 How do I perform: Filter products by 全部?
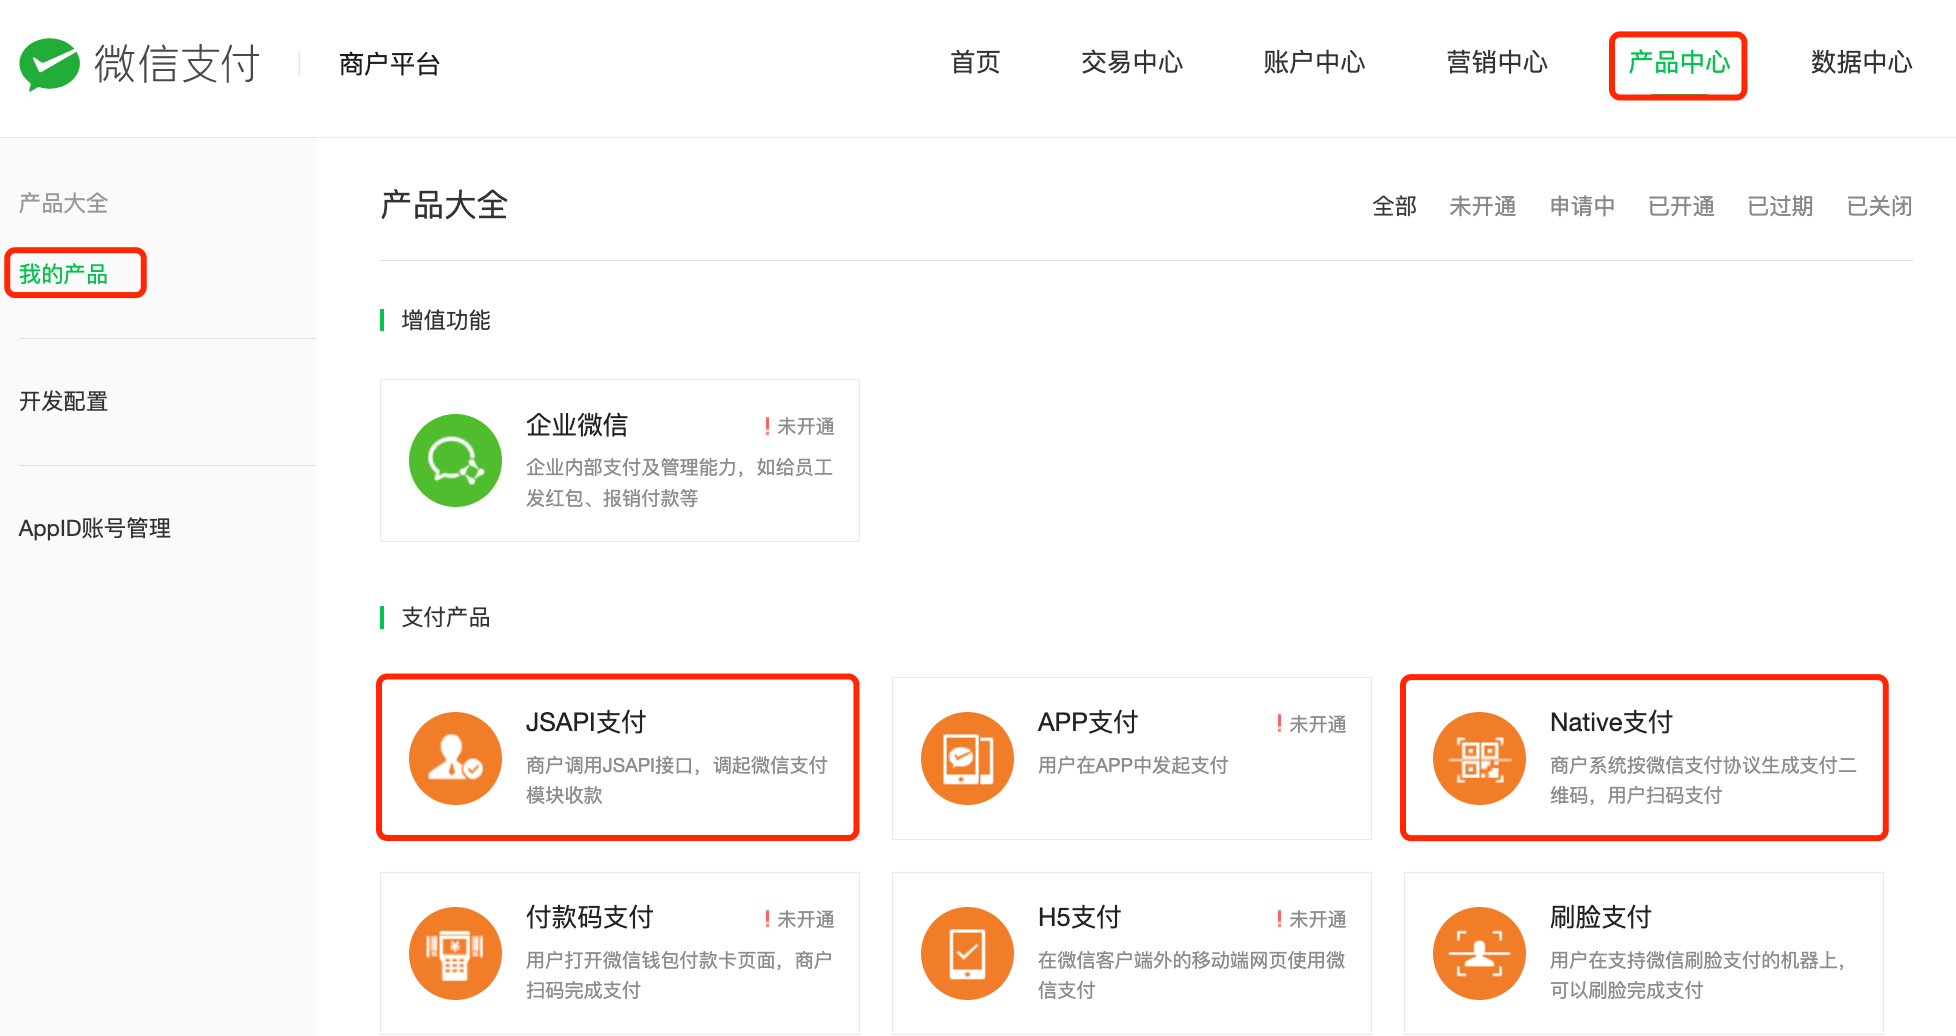click(x=1394, y=206)
